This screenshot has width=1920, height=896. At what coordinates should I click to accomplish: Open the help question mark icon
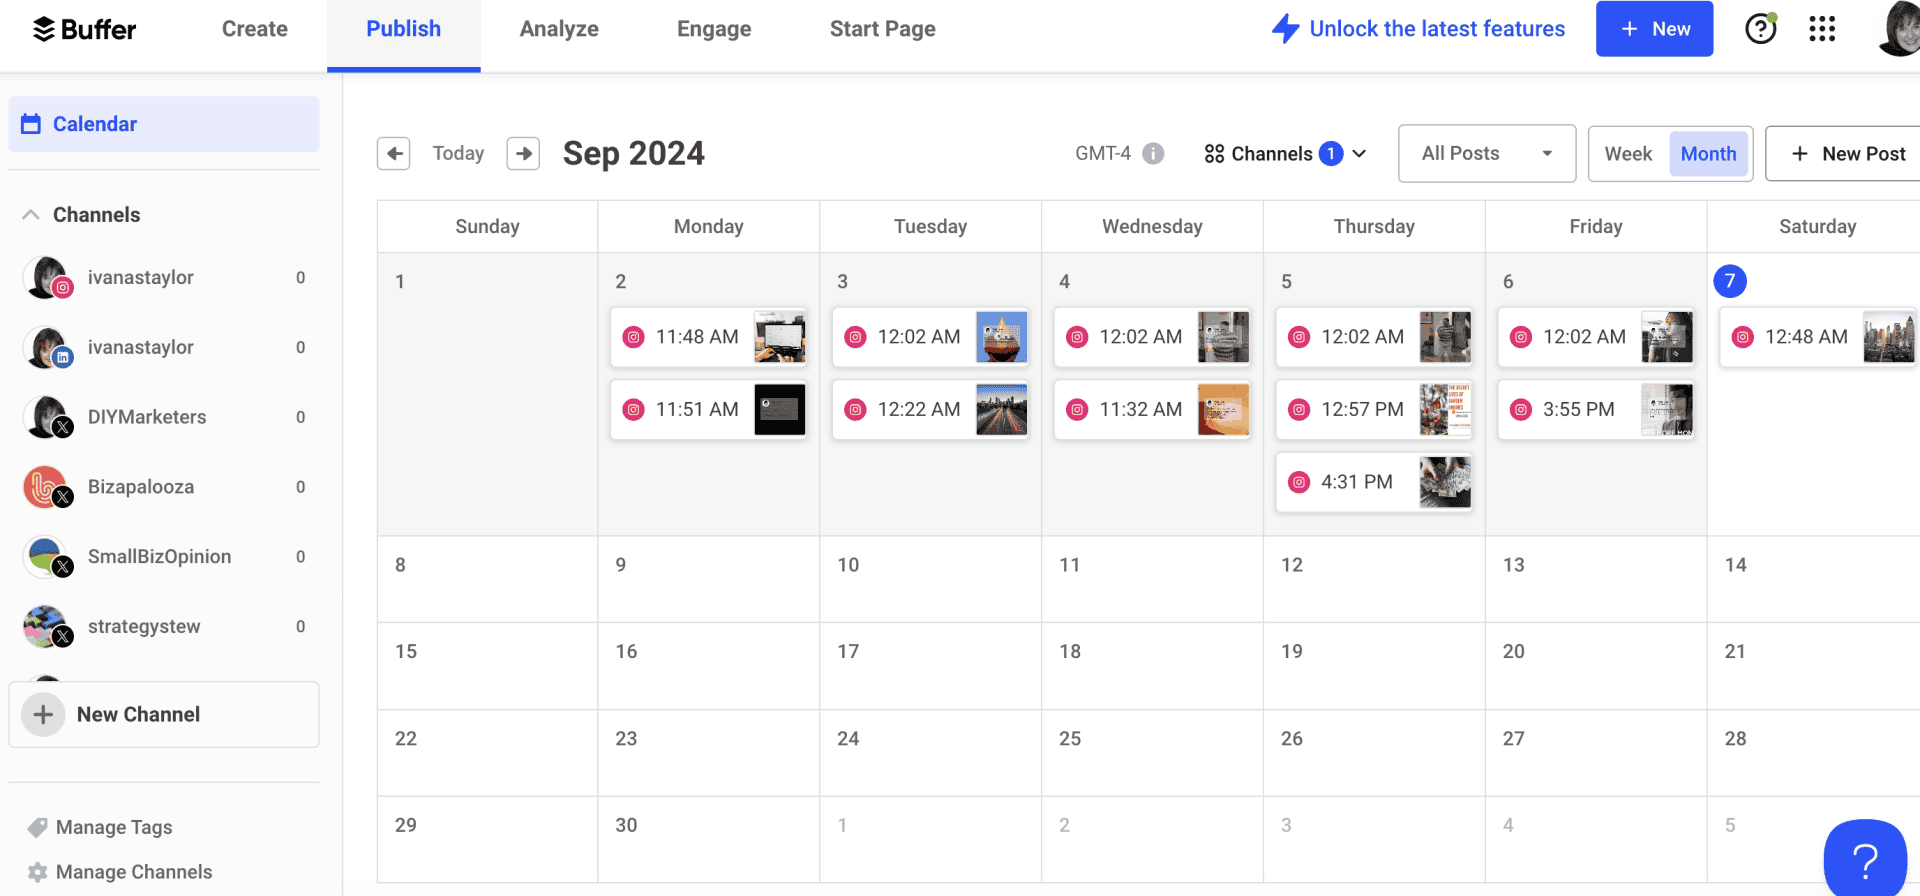[1760, 28]
